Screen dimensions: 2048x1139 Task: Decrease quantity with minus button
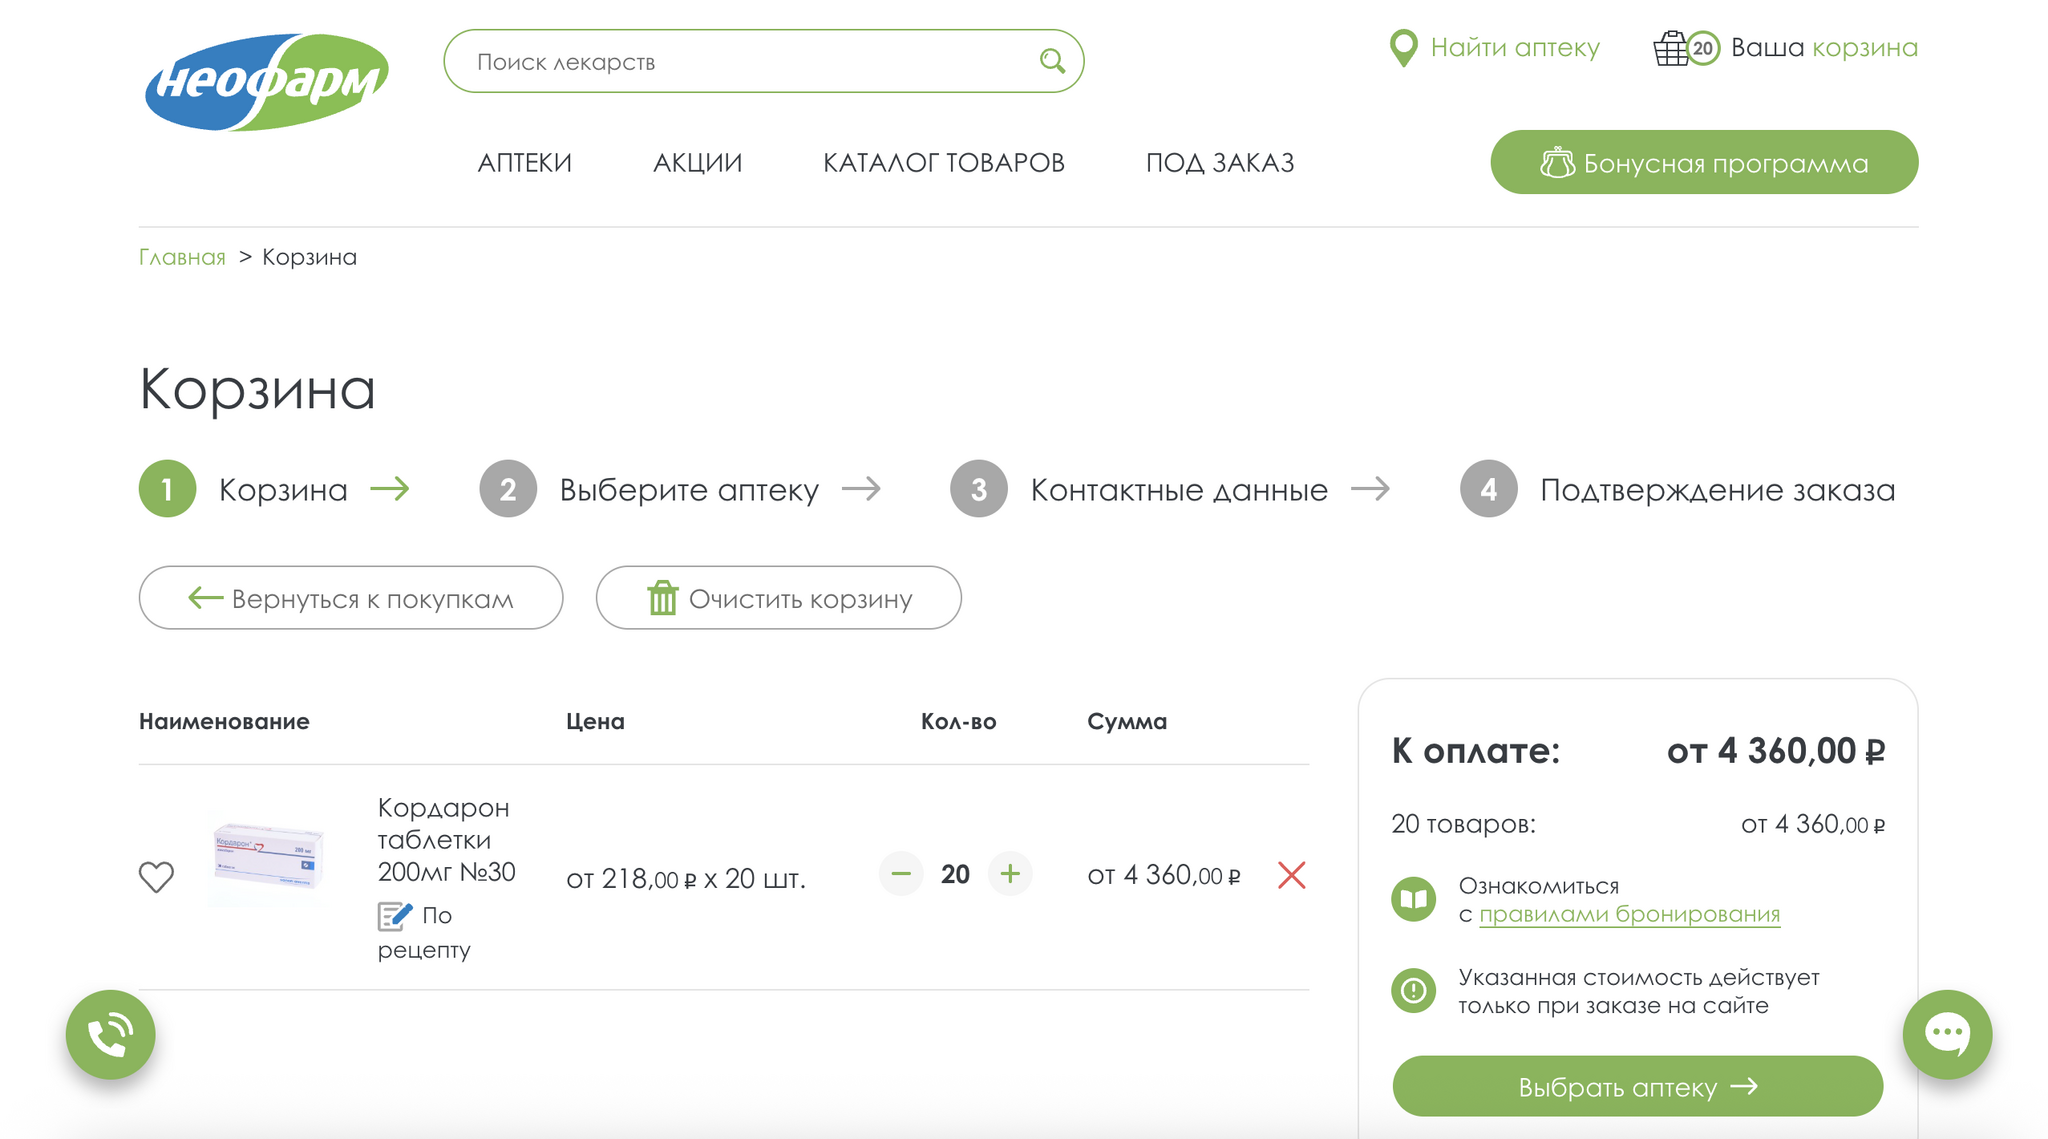[901, 874]
